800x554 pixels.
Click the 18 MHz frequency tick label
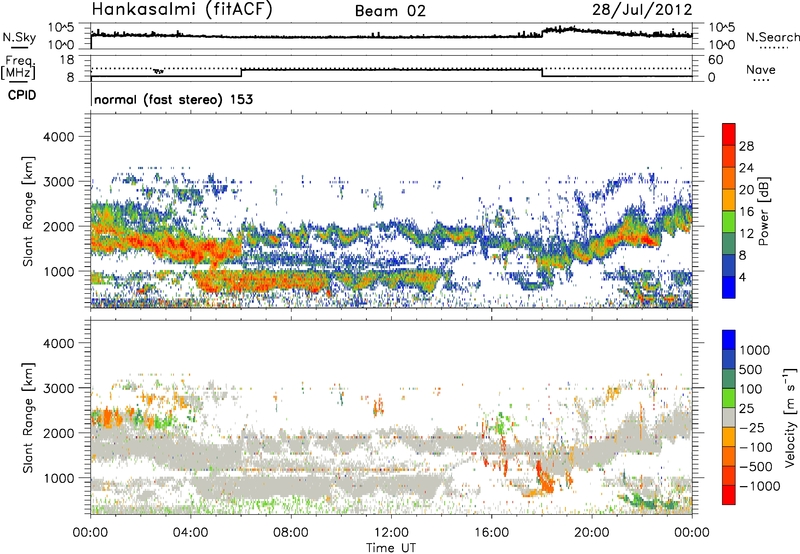[67, 60]
